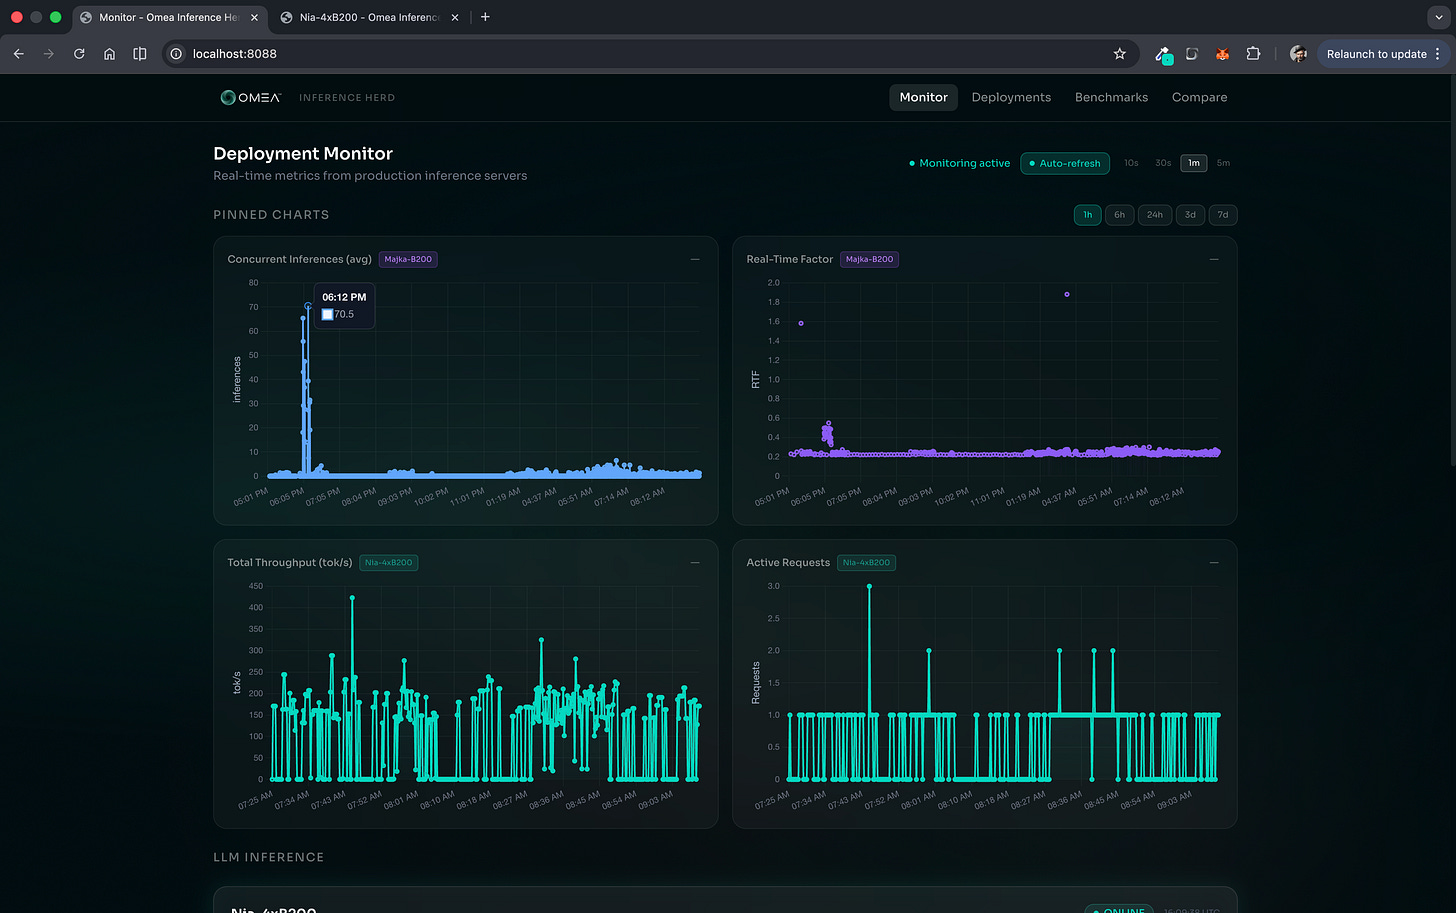Image resolution: width=1456 pixels, height=913 pixels.
Task: Click the browser reload icon
Action: click(79, 54)
